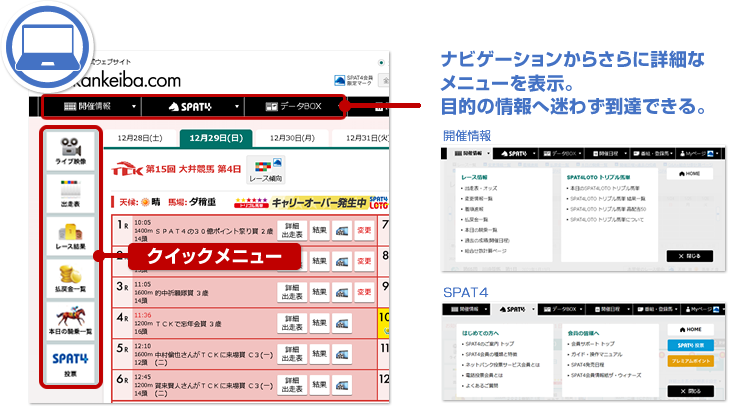Expand Myページ in the 開催情報 example panel
This screenshot has height=410, width=730.
pos(699,153)
